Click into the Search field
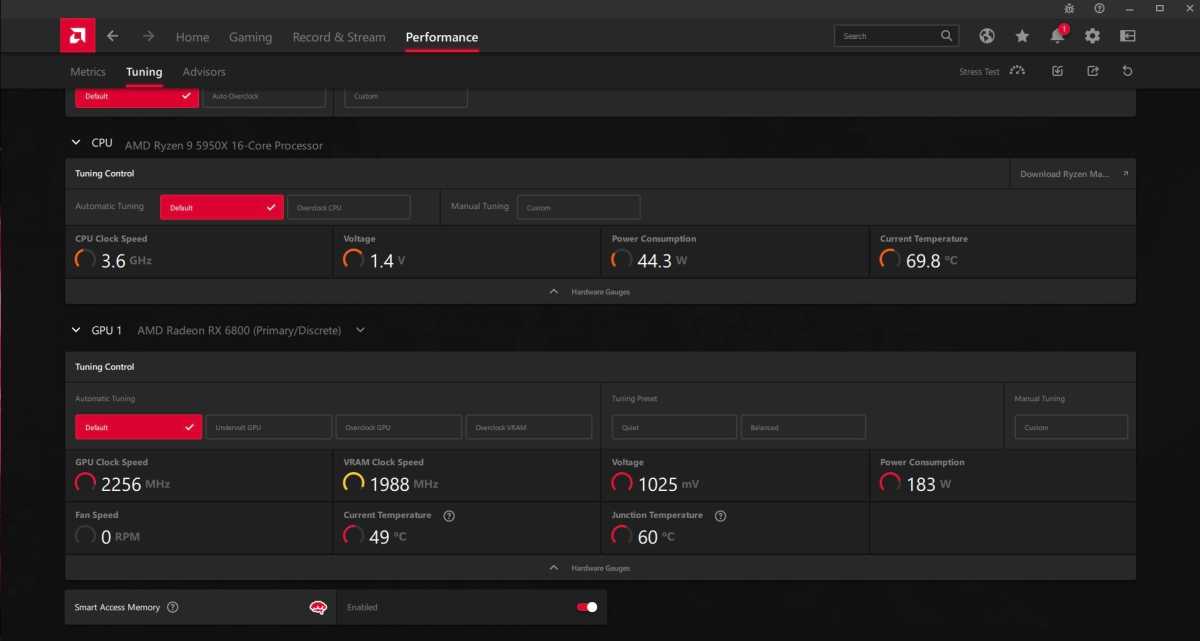Image resolution: width=1200 pixels, height=641 pixels. 885,36
